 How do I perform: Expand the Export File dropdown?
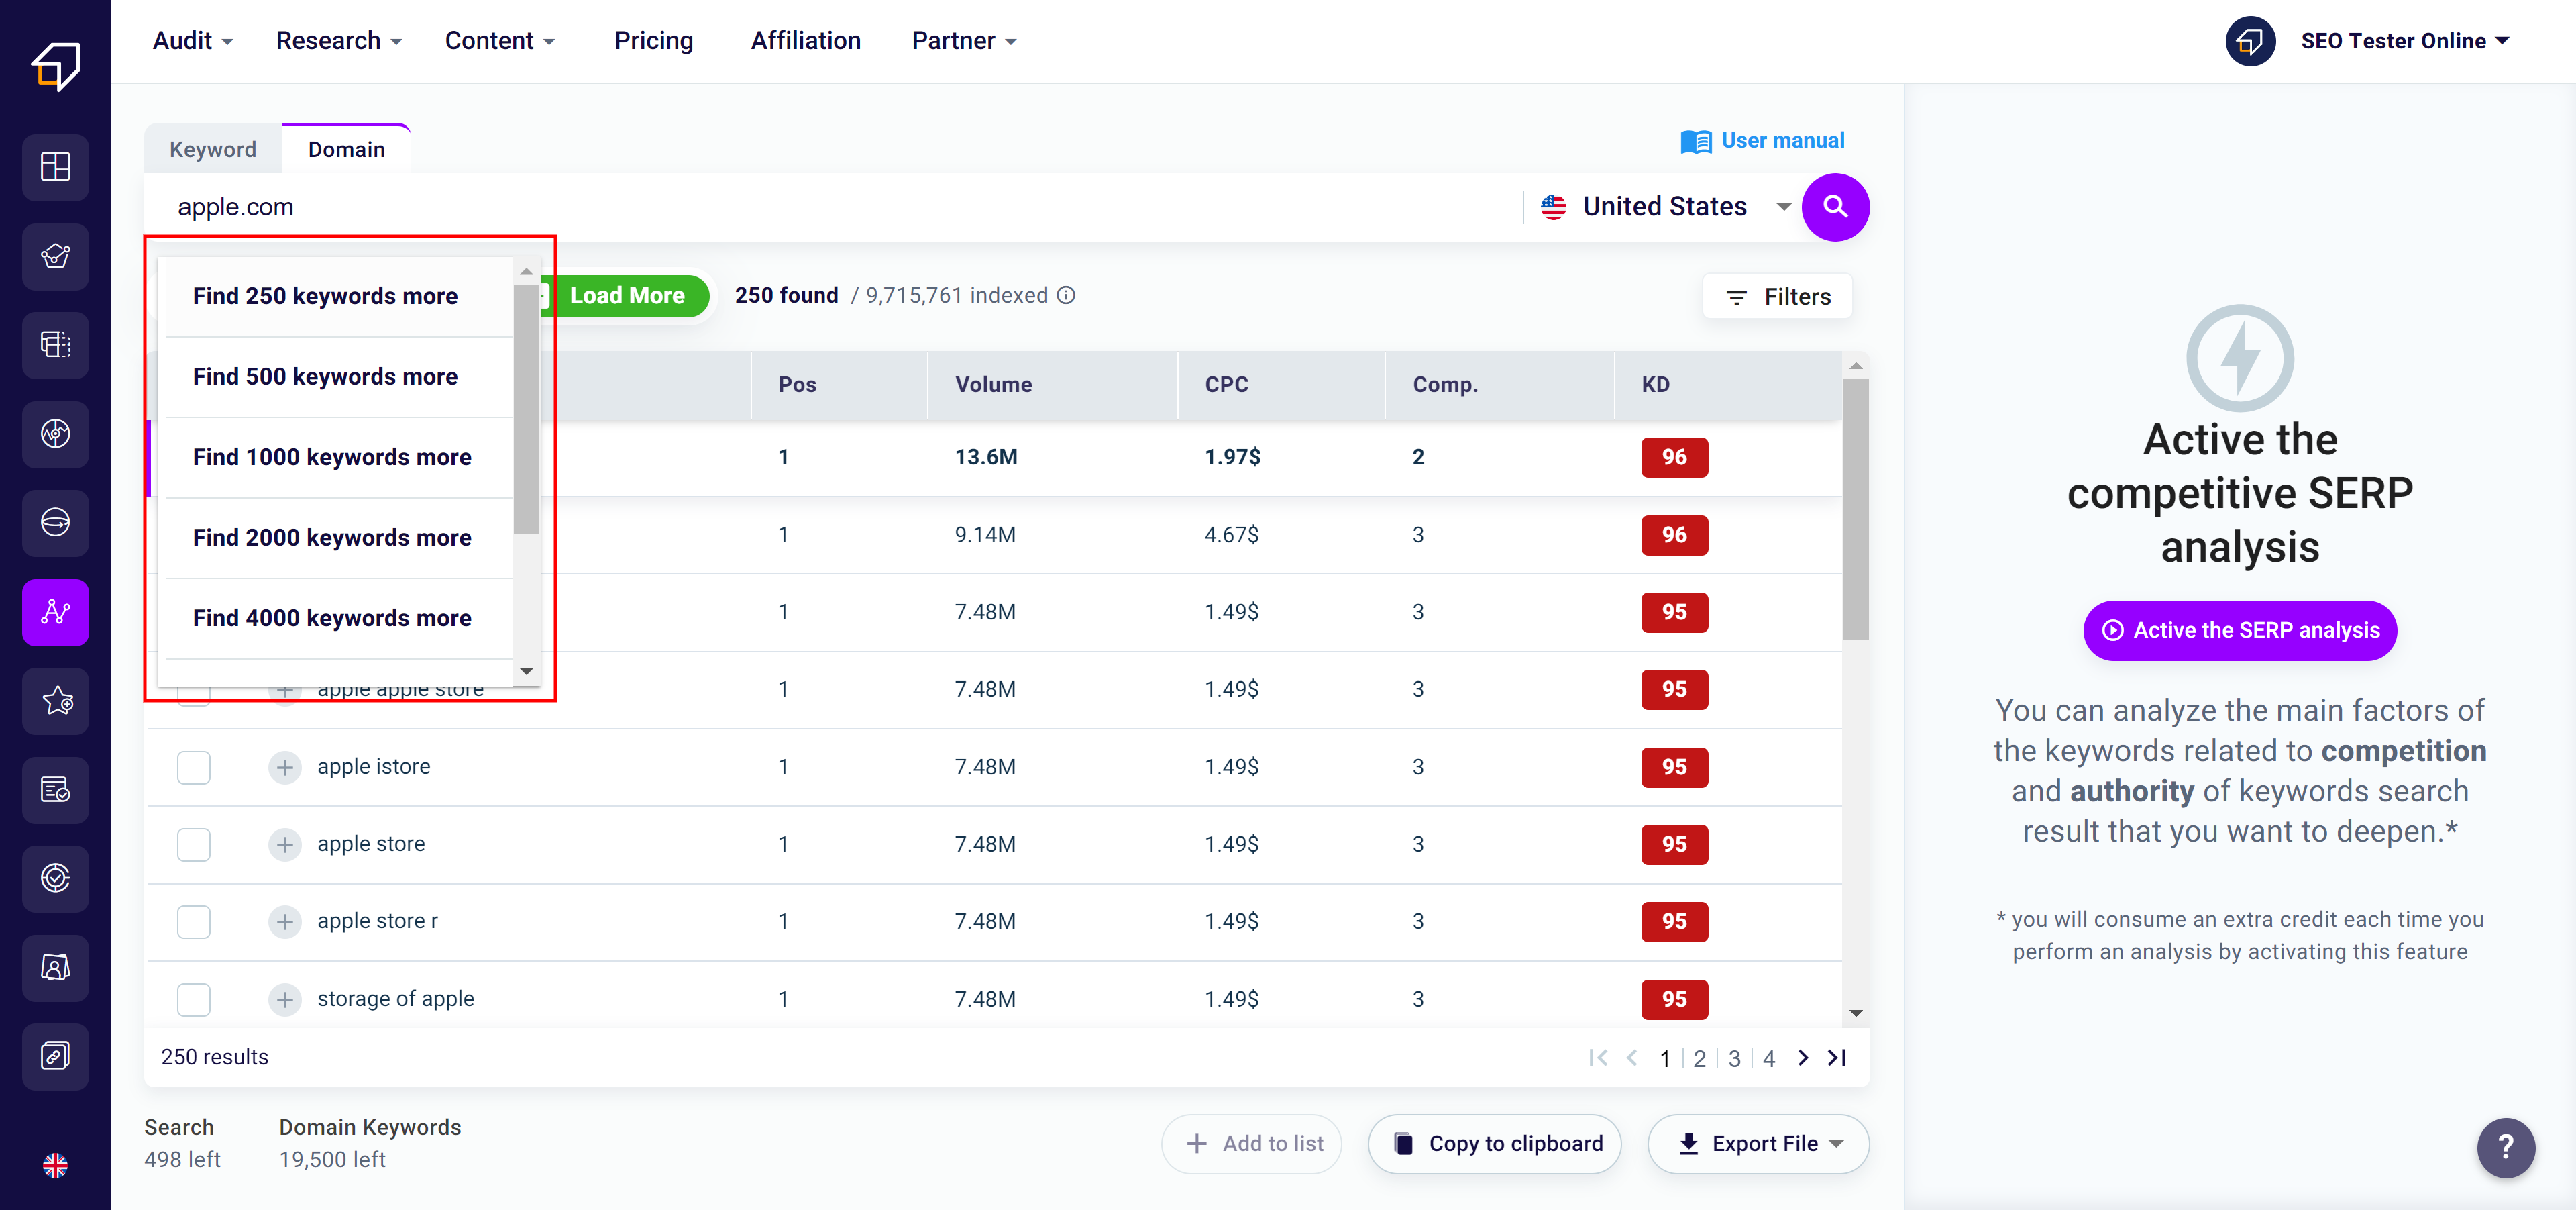[x=1757, y=1143]
